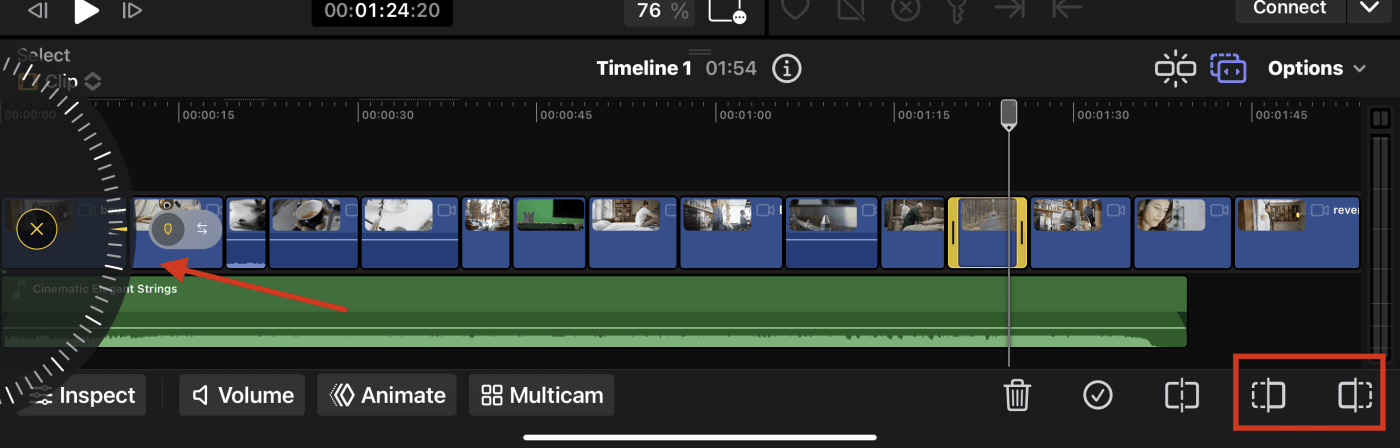Select the coffee cup clip
The image size is (1400, 448).
(313, 232)
